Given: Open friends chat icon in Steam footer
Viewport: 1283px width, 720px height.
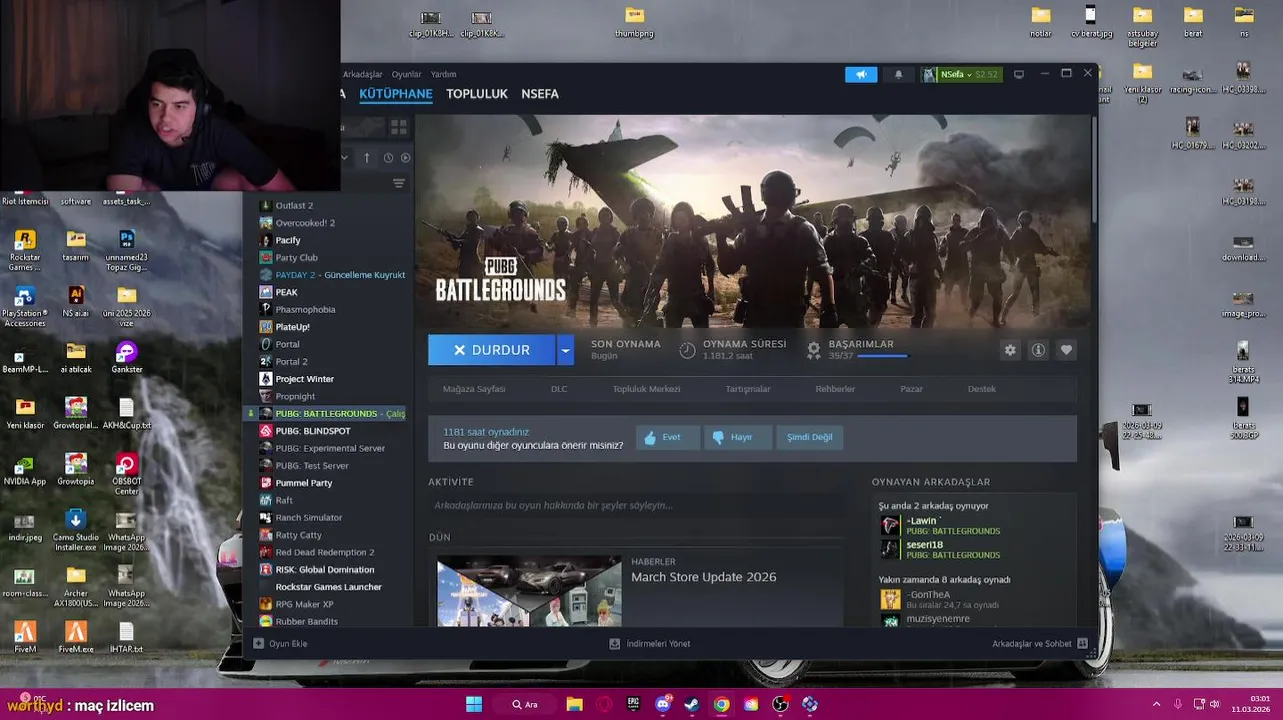Looking at the screenshot, I should (1082, 644).
